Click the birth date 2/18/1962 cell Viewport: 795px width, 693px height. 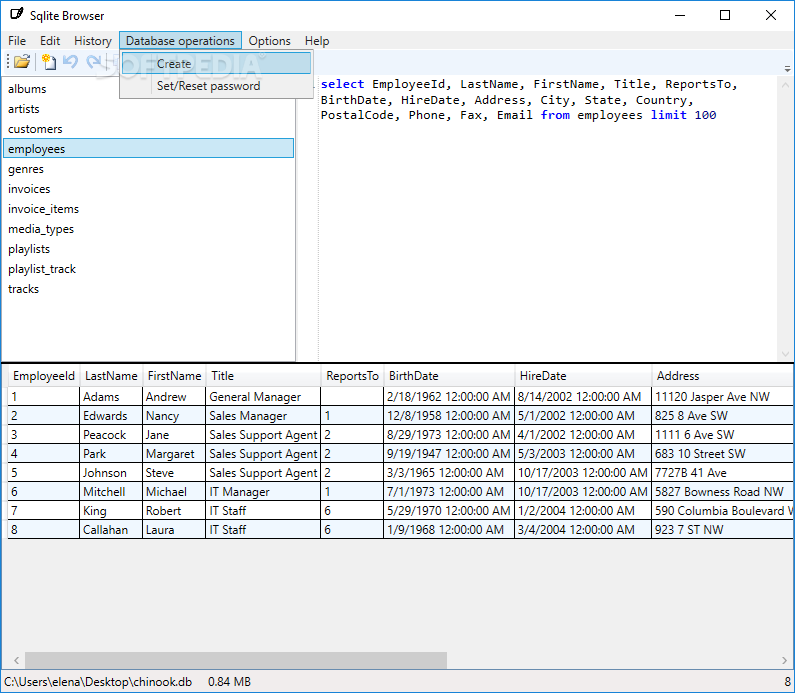click(x=449, y=396)
